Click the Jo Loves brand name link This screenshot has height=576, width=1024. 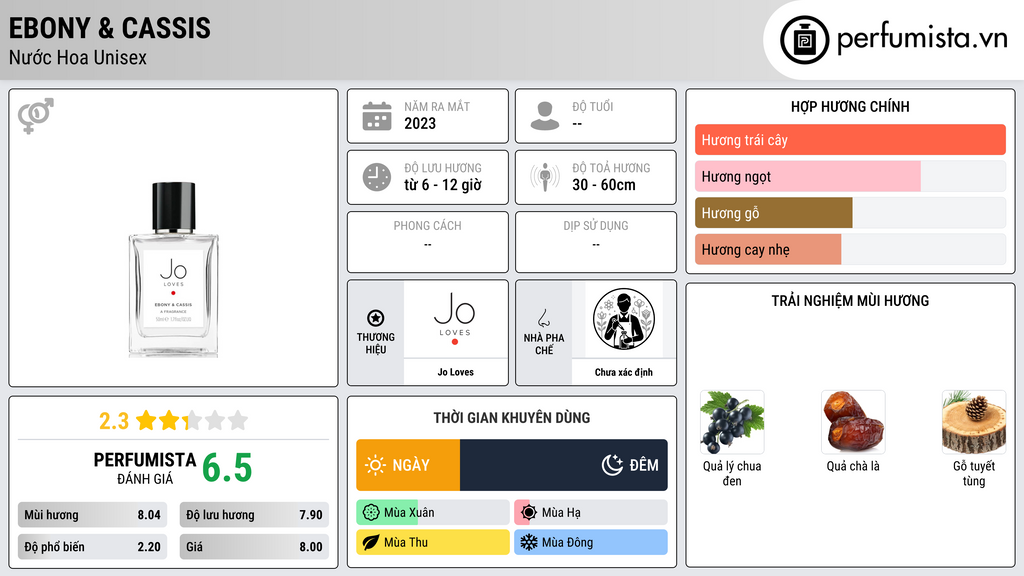pos(455,372)
